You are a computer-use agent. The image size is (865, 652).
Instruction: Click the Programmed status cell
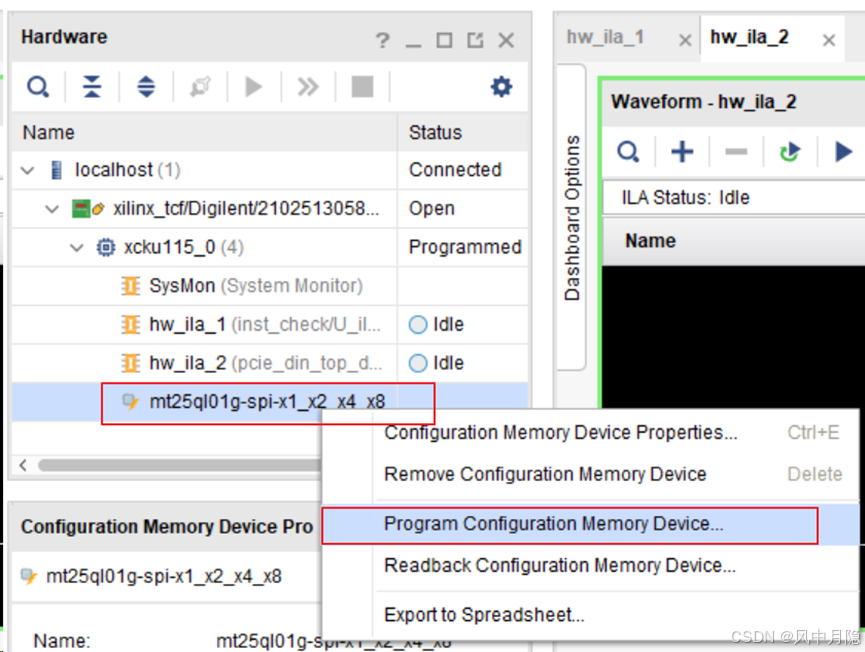[x=465, y=247]
